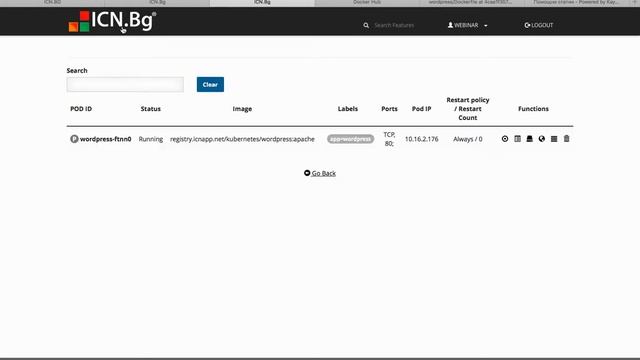
Task: Click the 'TCP, 80;' ports cell
Action: tap(389, 139)
